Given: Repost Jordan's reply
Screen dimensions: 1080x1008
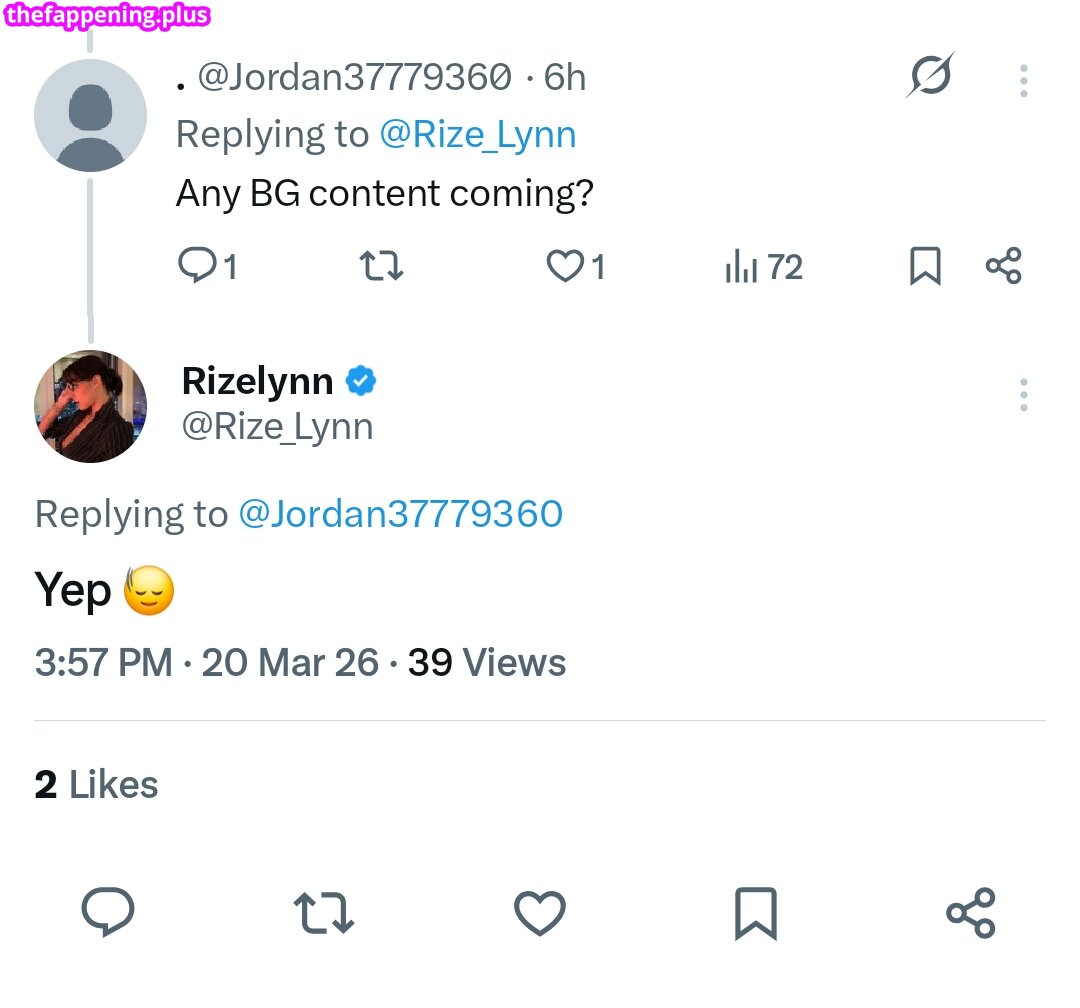Looking at the screenshot, I should (381, 266).
